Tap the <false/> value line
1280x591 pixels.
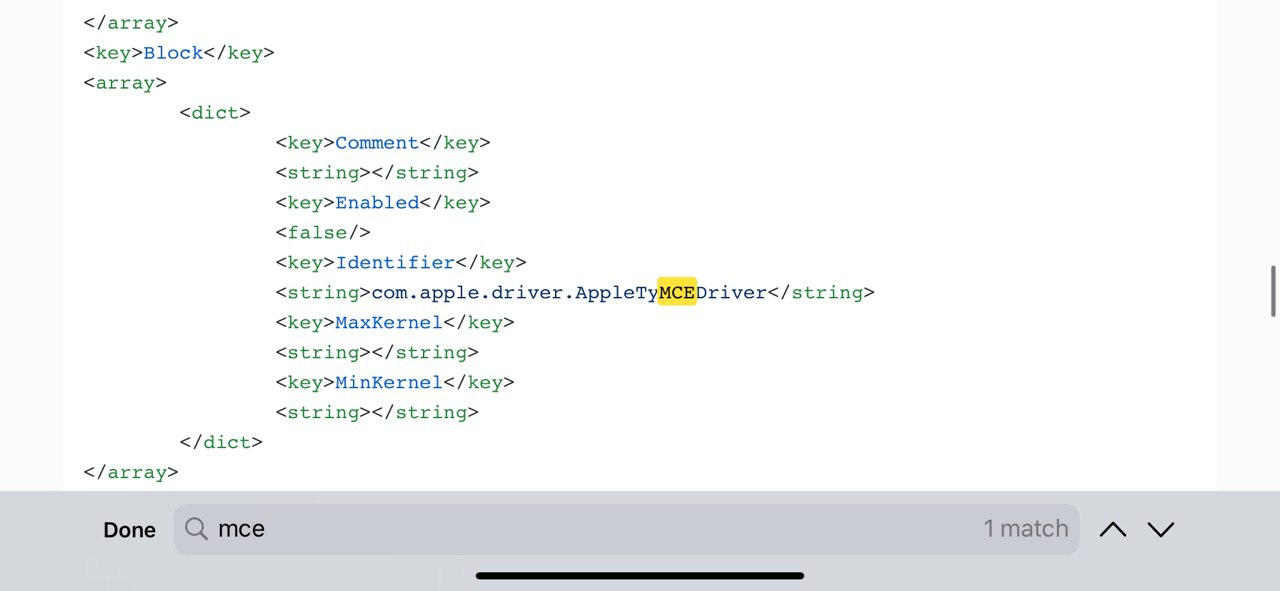point(323,233)
